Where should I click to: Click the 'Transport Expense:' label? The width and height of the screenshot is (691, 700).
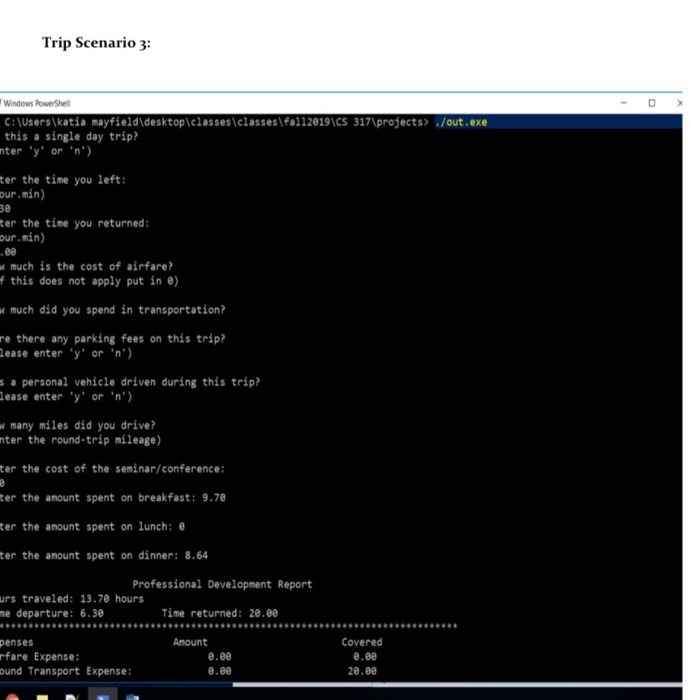point(80,671)
